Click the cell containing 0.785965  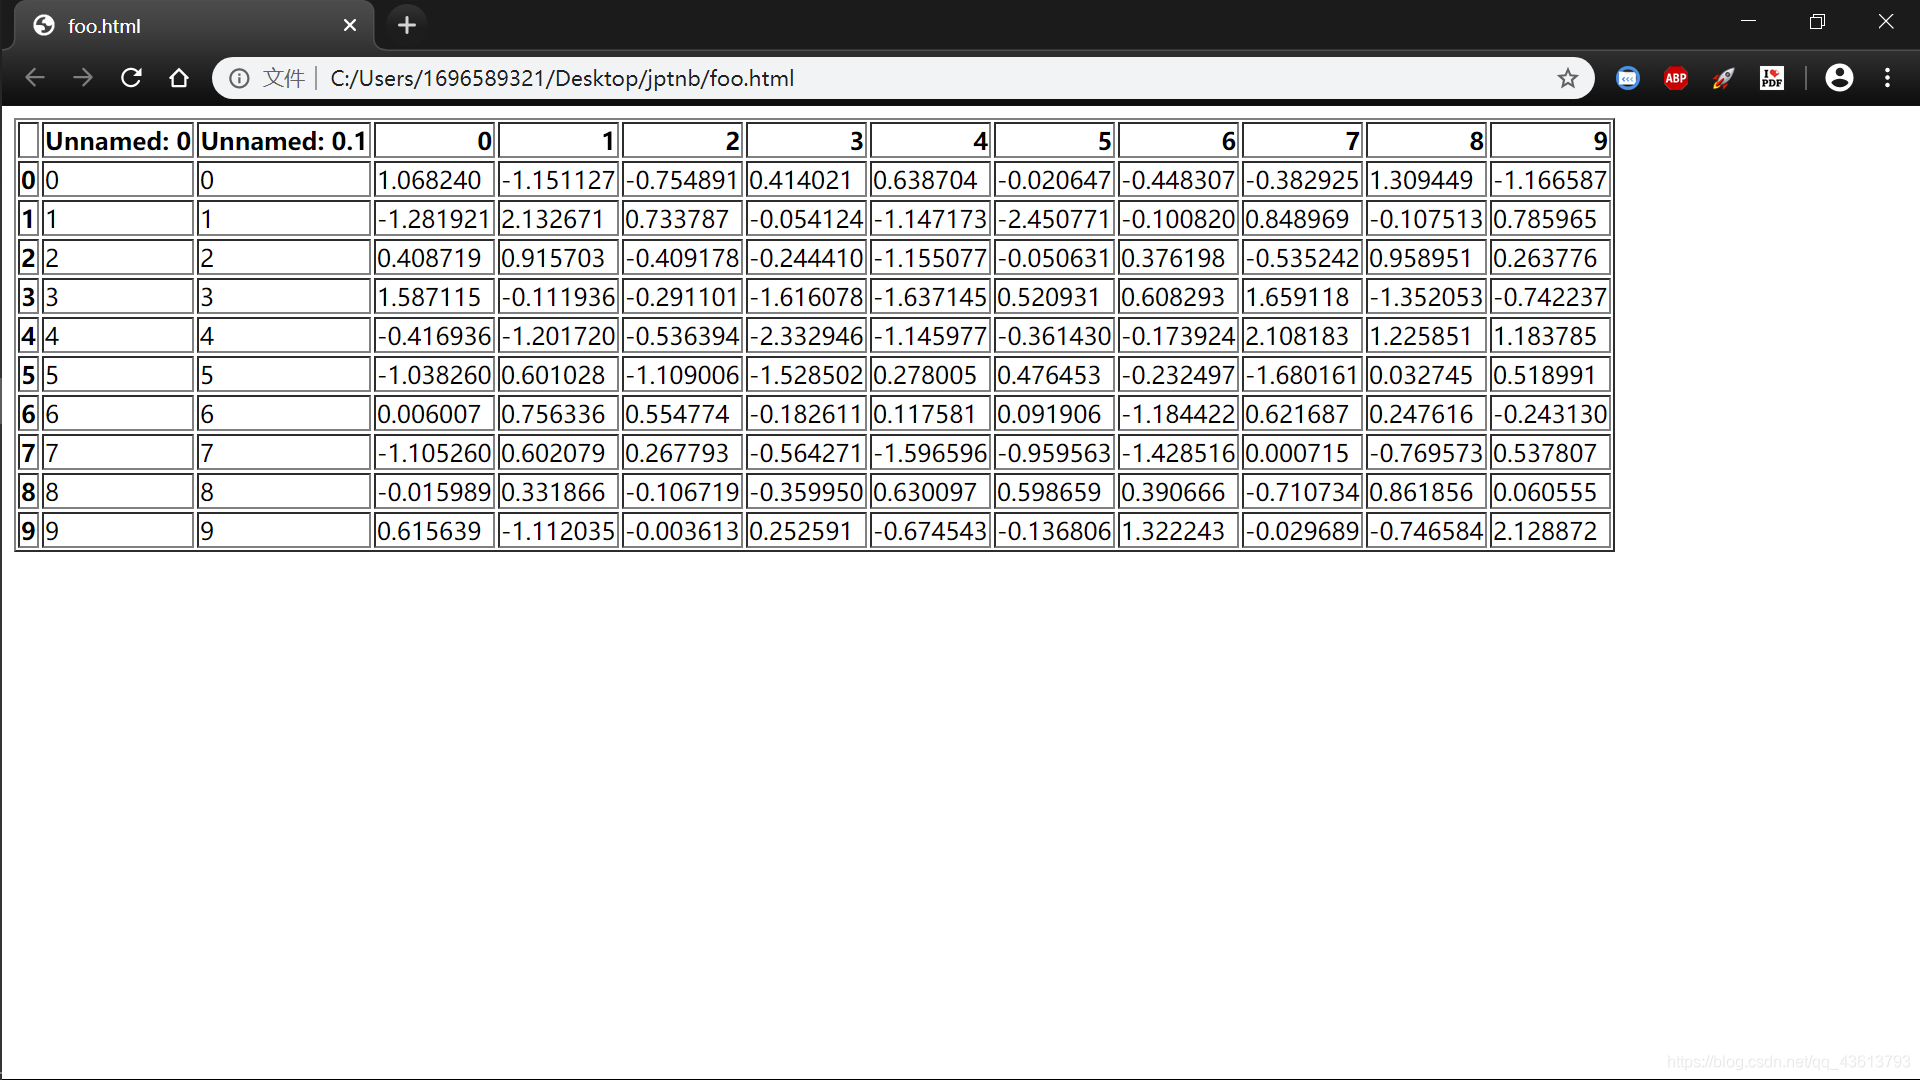(1550, 219)
